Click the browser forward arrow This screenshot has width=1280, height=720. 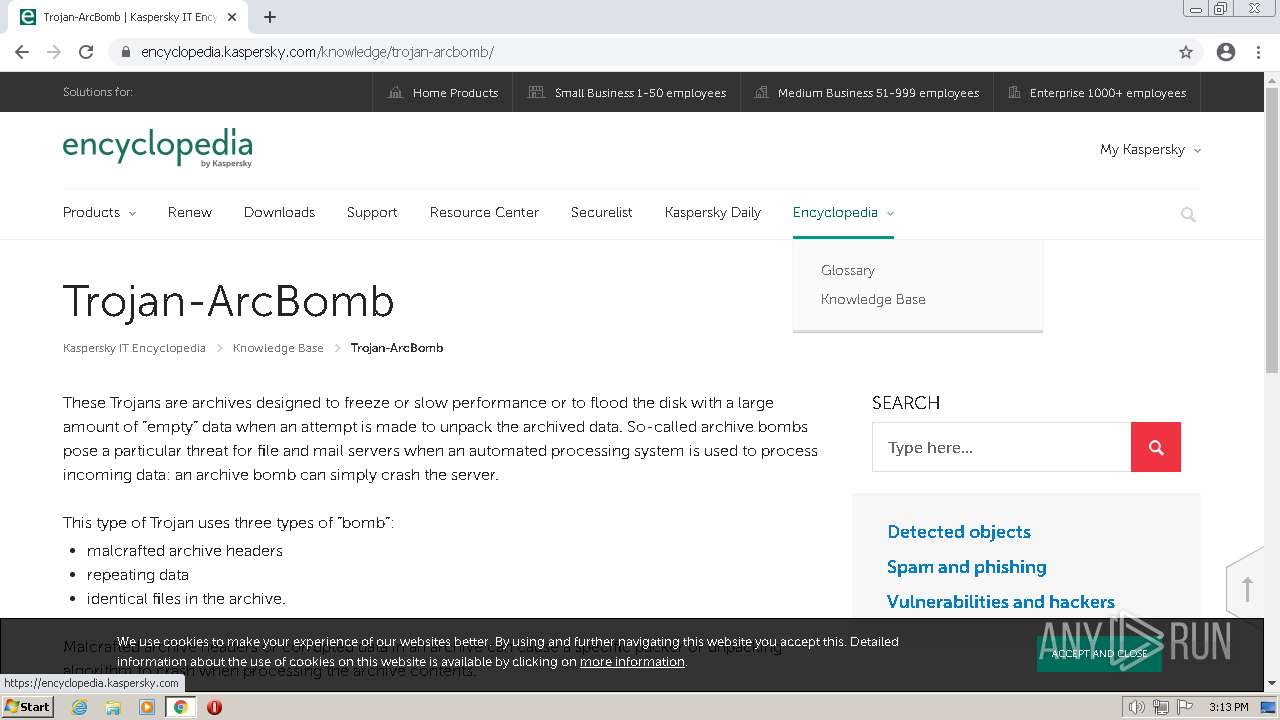click(x=54, y=52)
